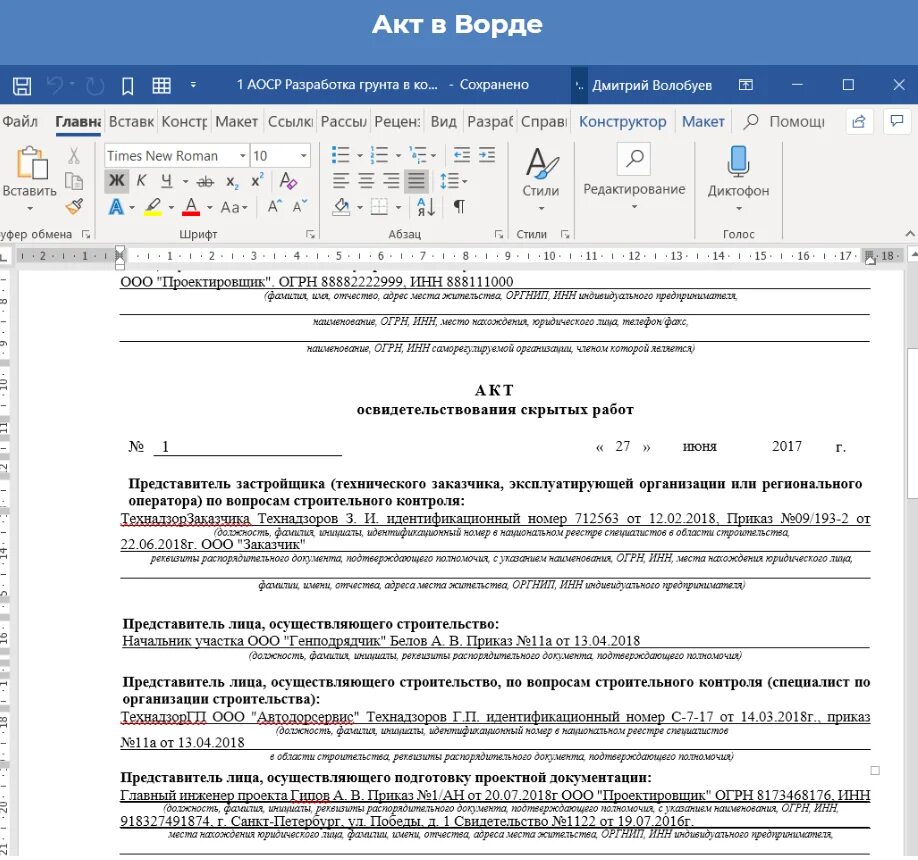Click the table grid icon in quick access toolbar
Screen dimensions: 918x860
(162, 85)
